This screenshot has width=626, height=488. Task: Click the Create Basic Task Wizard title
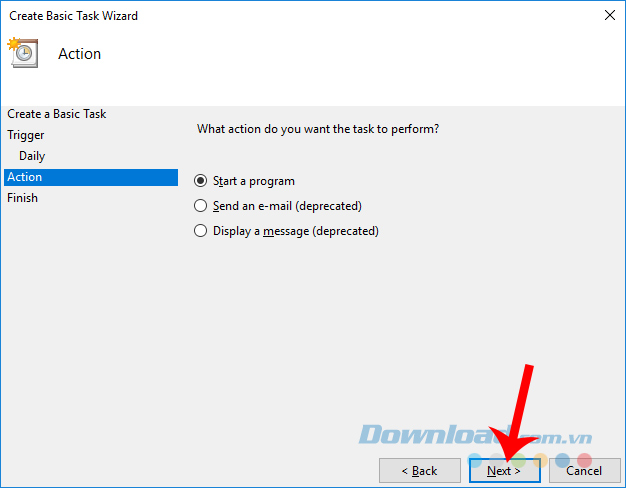pyautogui.click(x=73, y=16)
